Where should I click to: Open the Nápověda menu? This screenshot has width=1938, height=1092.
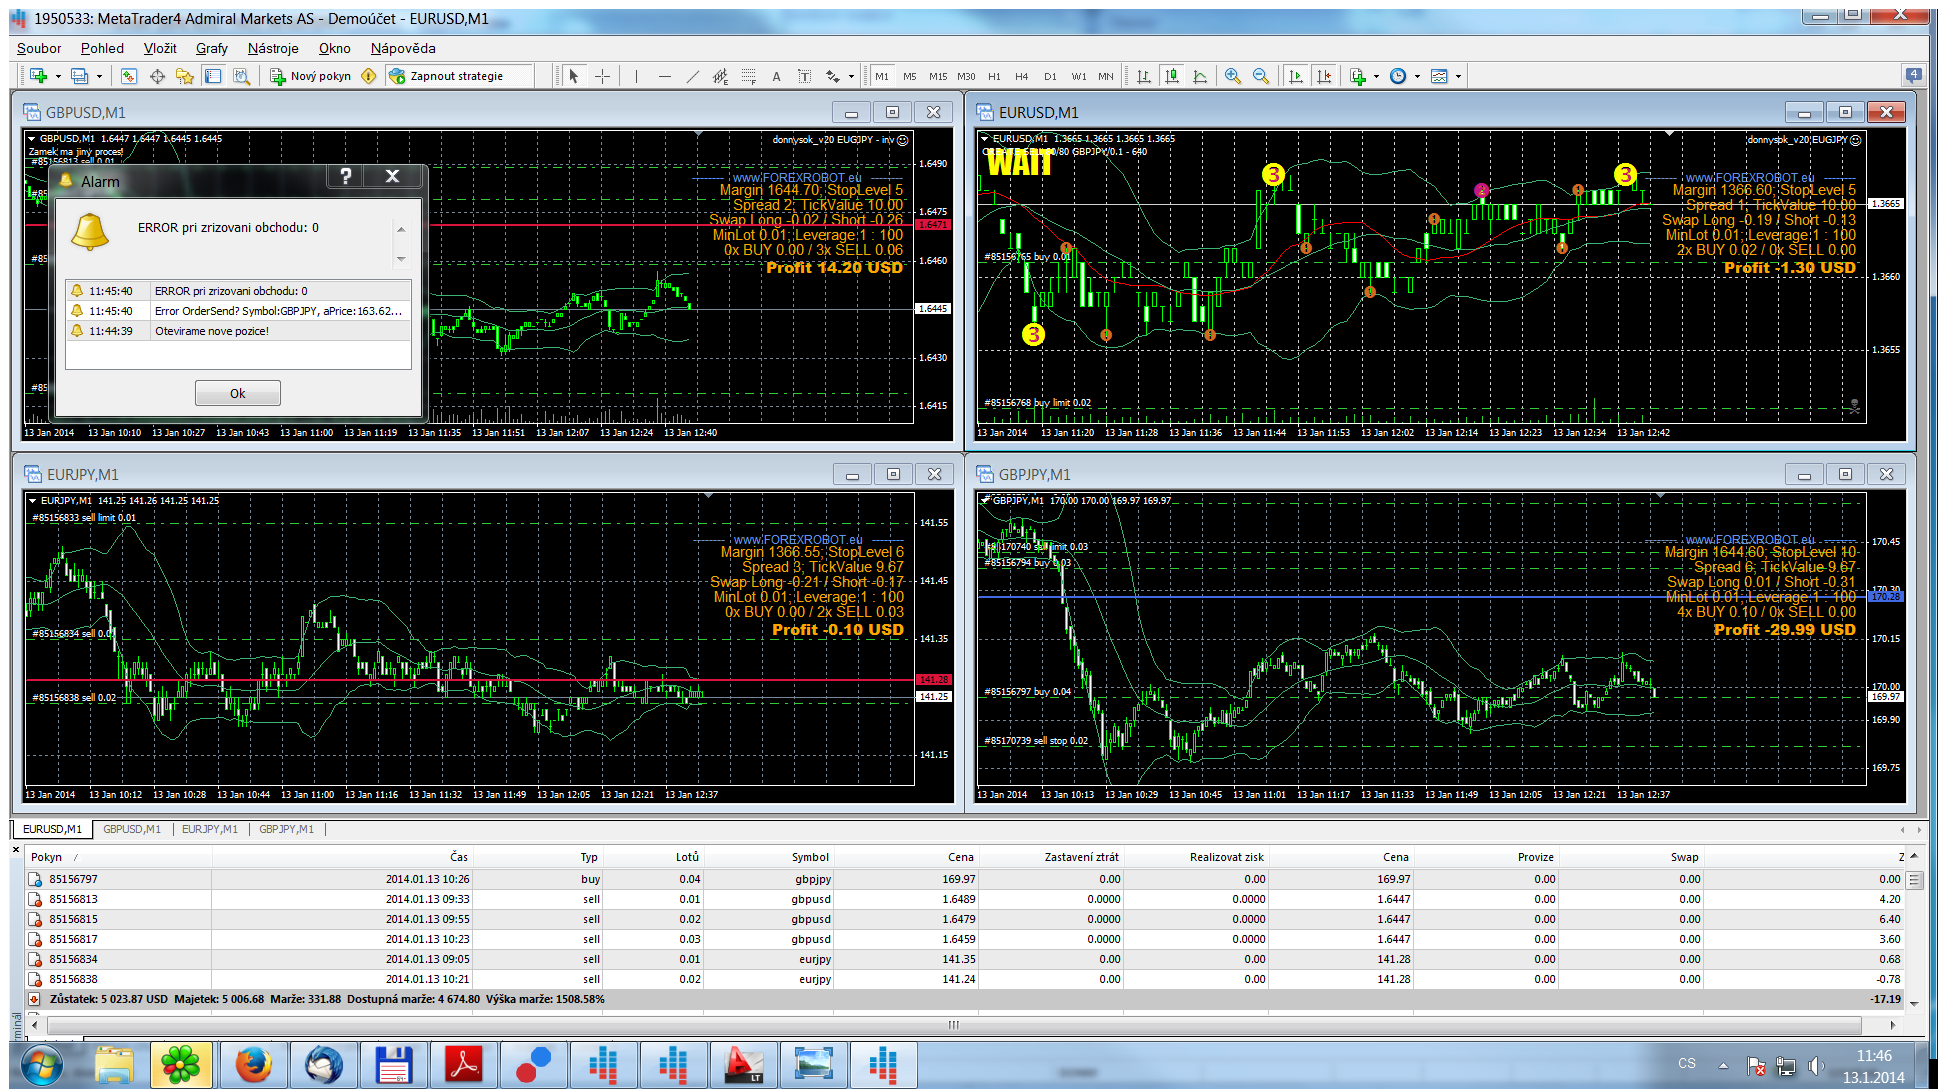coord(403,48)
